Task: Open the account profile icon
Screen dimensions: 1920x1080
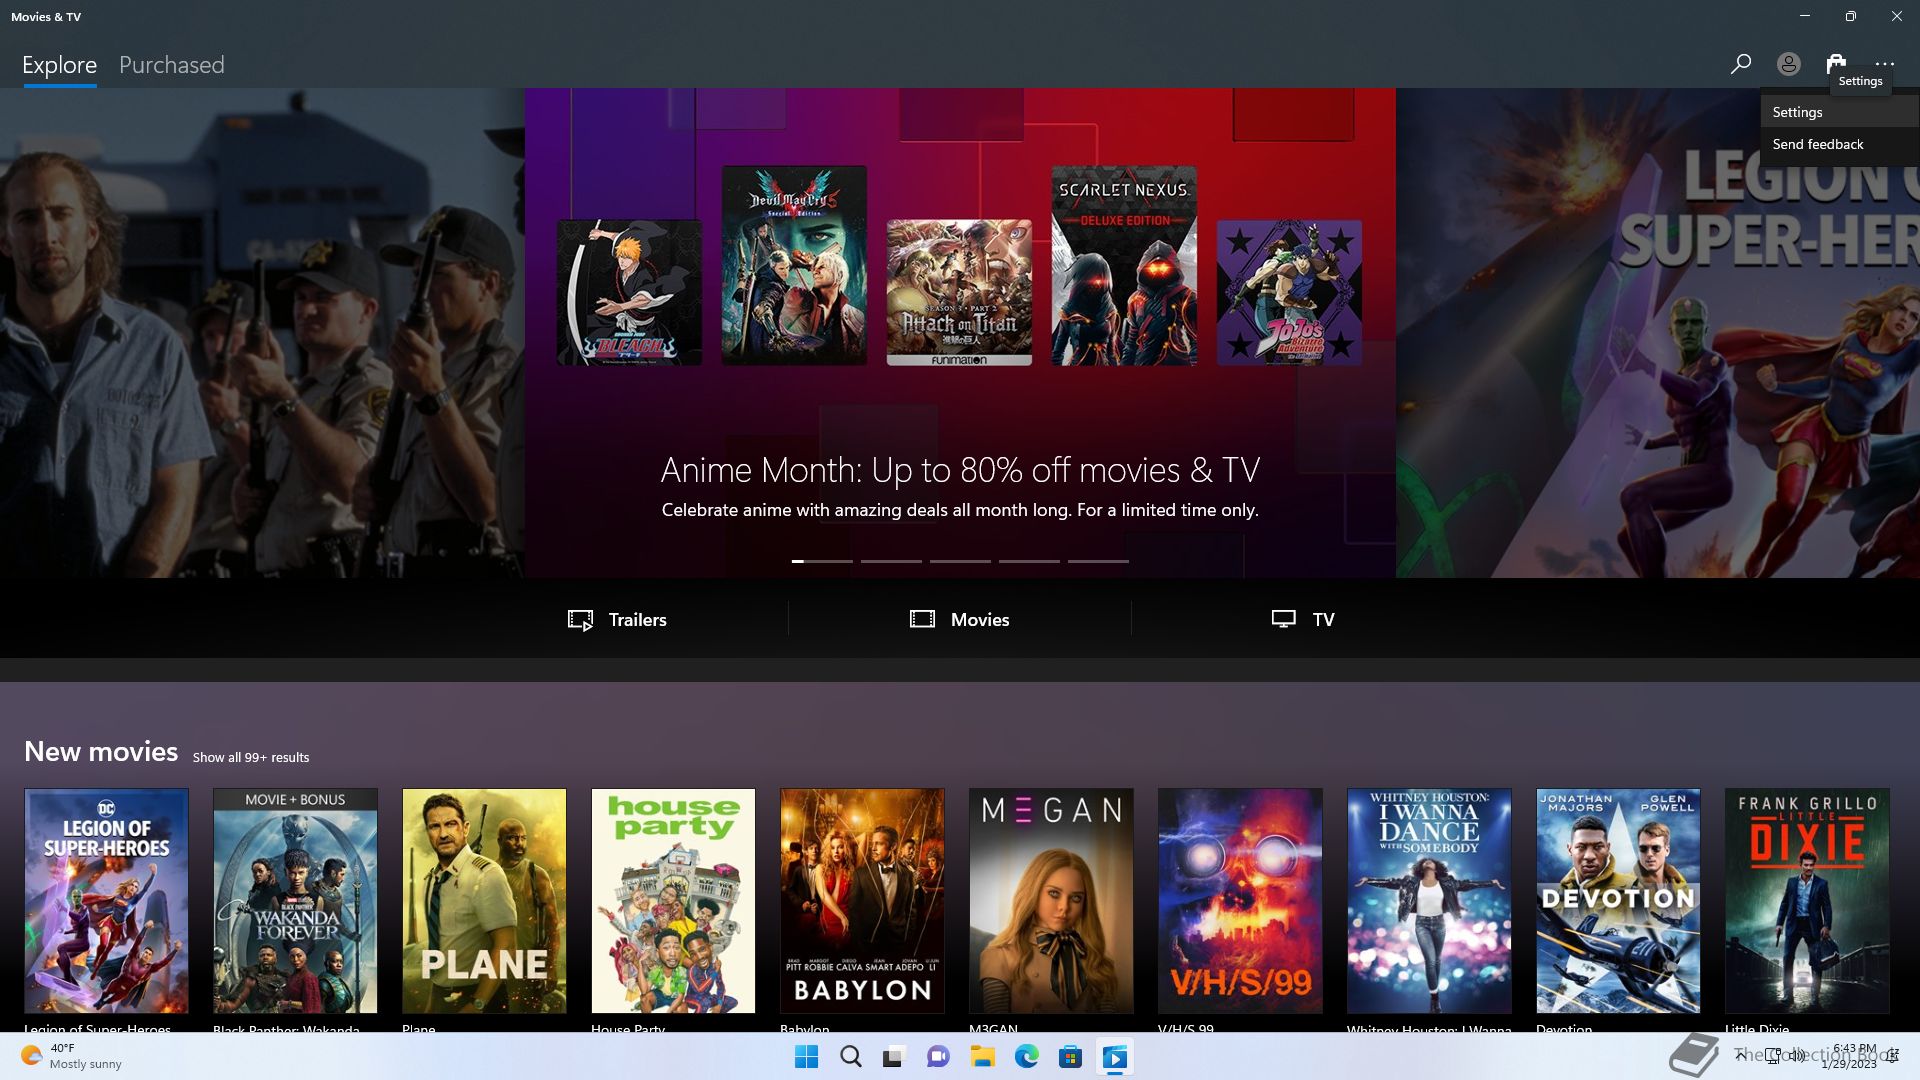Action: tap(1788, 64)
